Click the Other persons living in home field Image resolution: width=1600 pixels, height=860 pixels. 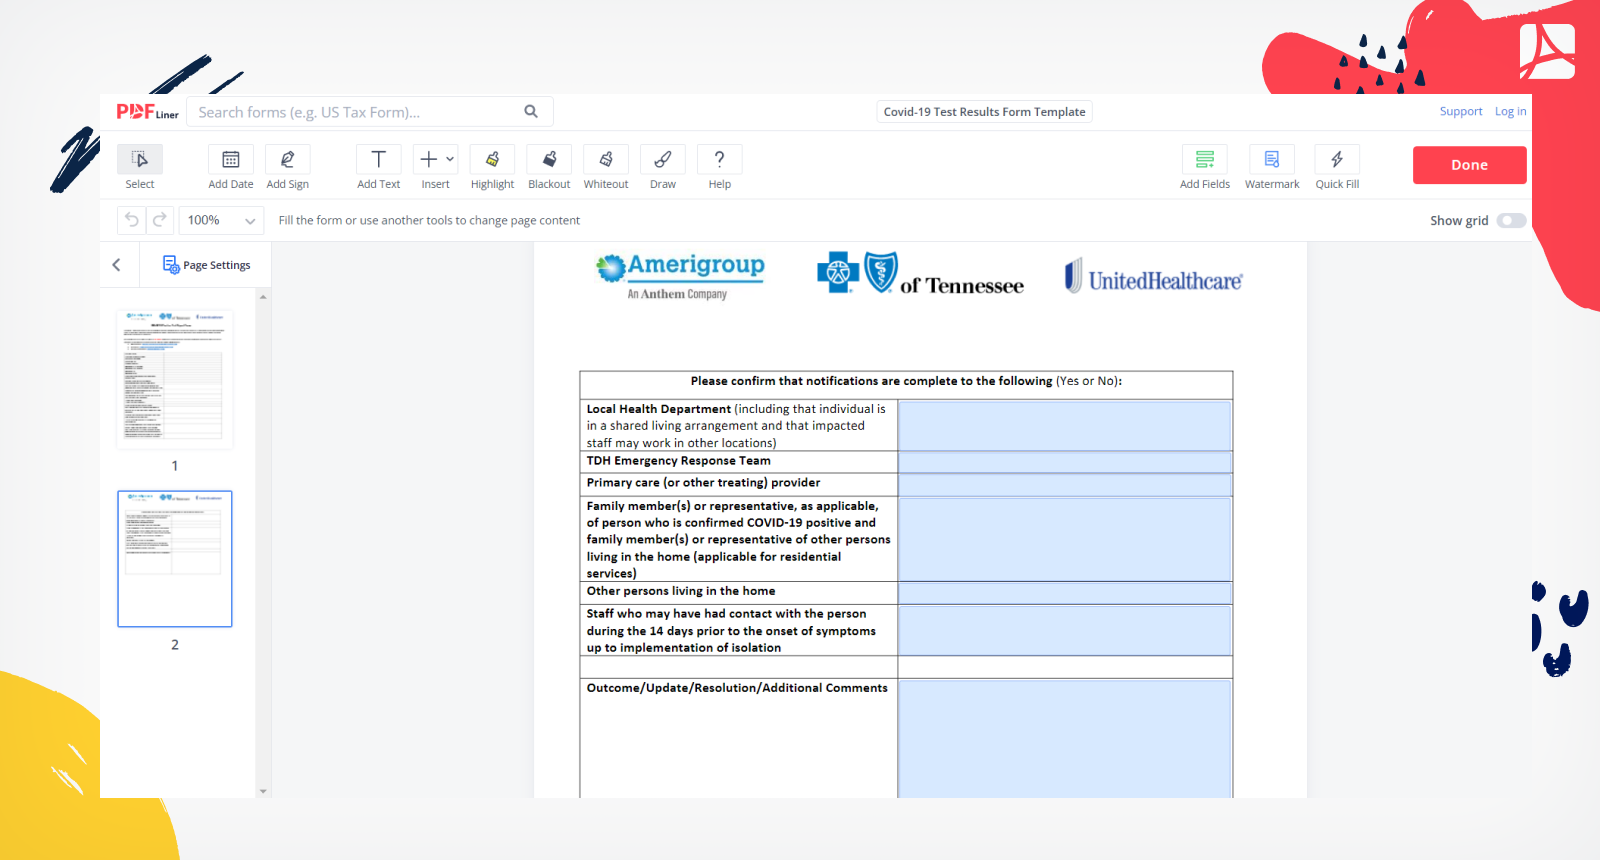tap(1064, 593)
